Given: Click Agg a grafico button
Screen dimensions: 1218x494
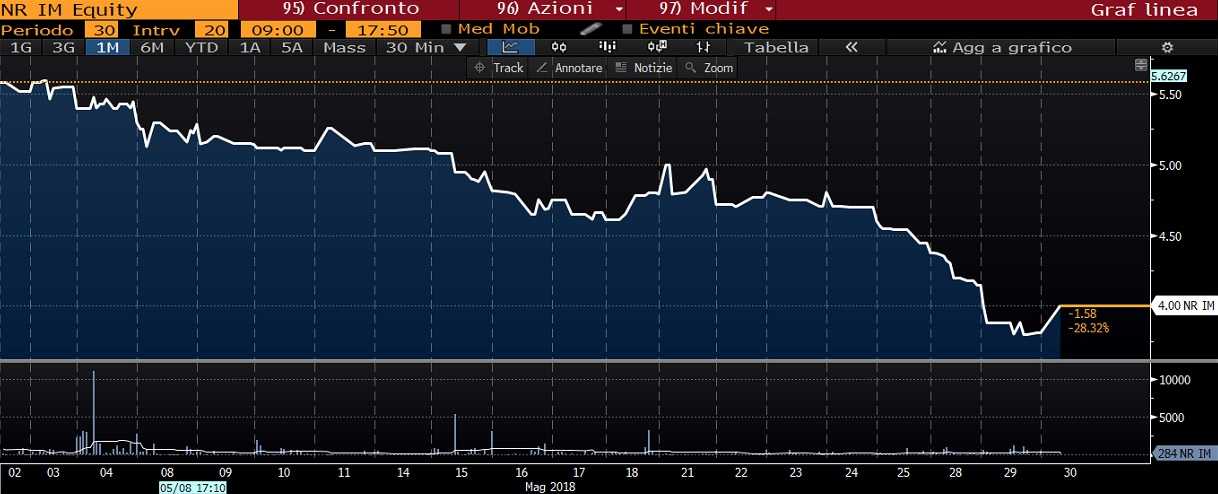Looking at the screenshot, I should click(1001, 47).
